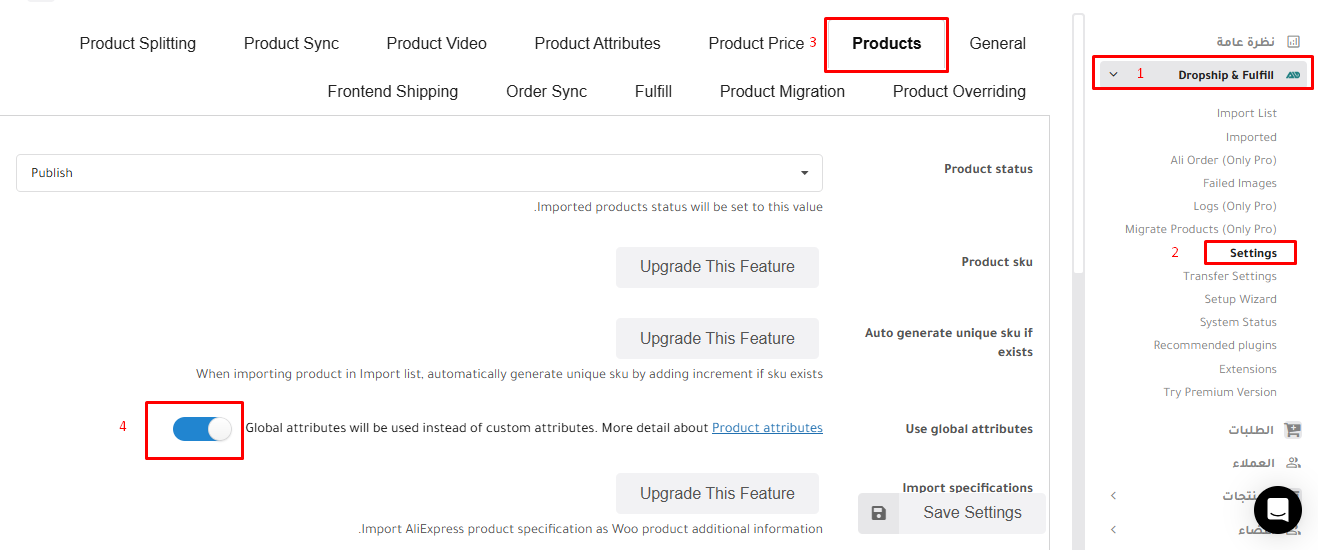Click the orders icon in sidebar
The height and width of the screenshot is (550, 1318).
coord(1293,430)
